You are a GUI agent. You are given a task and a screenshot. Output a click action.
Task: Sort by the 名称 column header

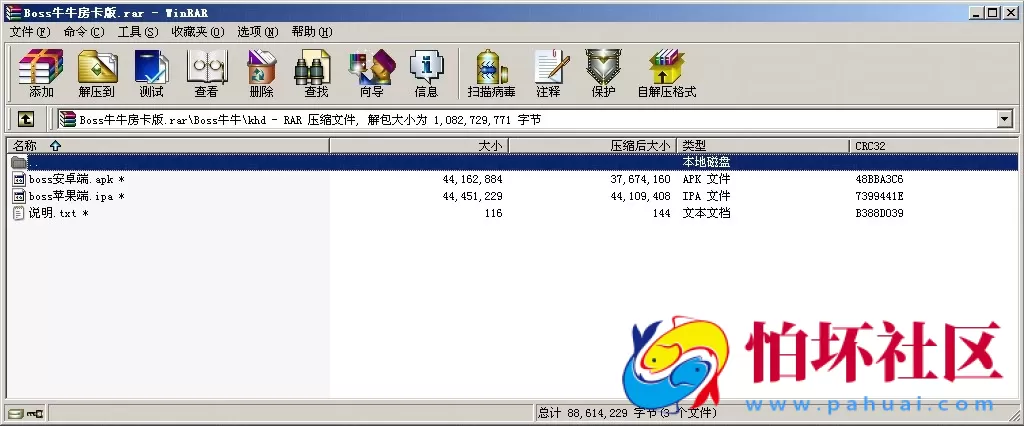pyautogui.click(x=167, y=146)
